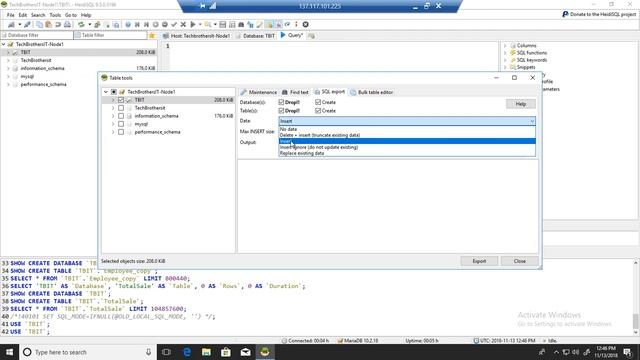The height and width of the screenshot is (360, 640).
Task: Open the Host: TechbrothersIt-Node1 tab
Action: 197,36
